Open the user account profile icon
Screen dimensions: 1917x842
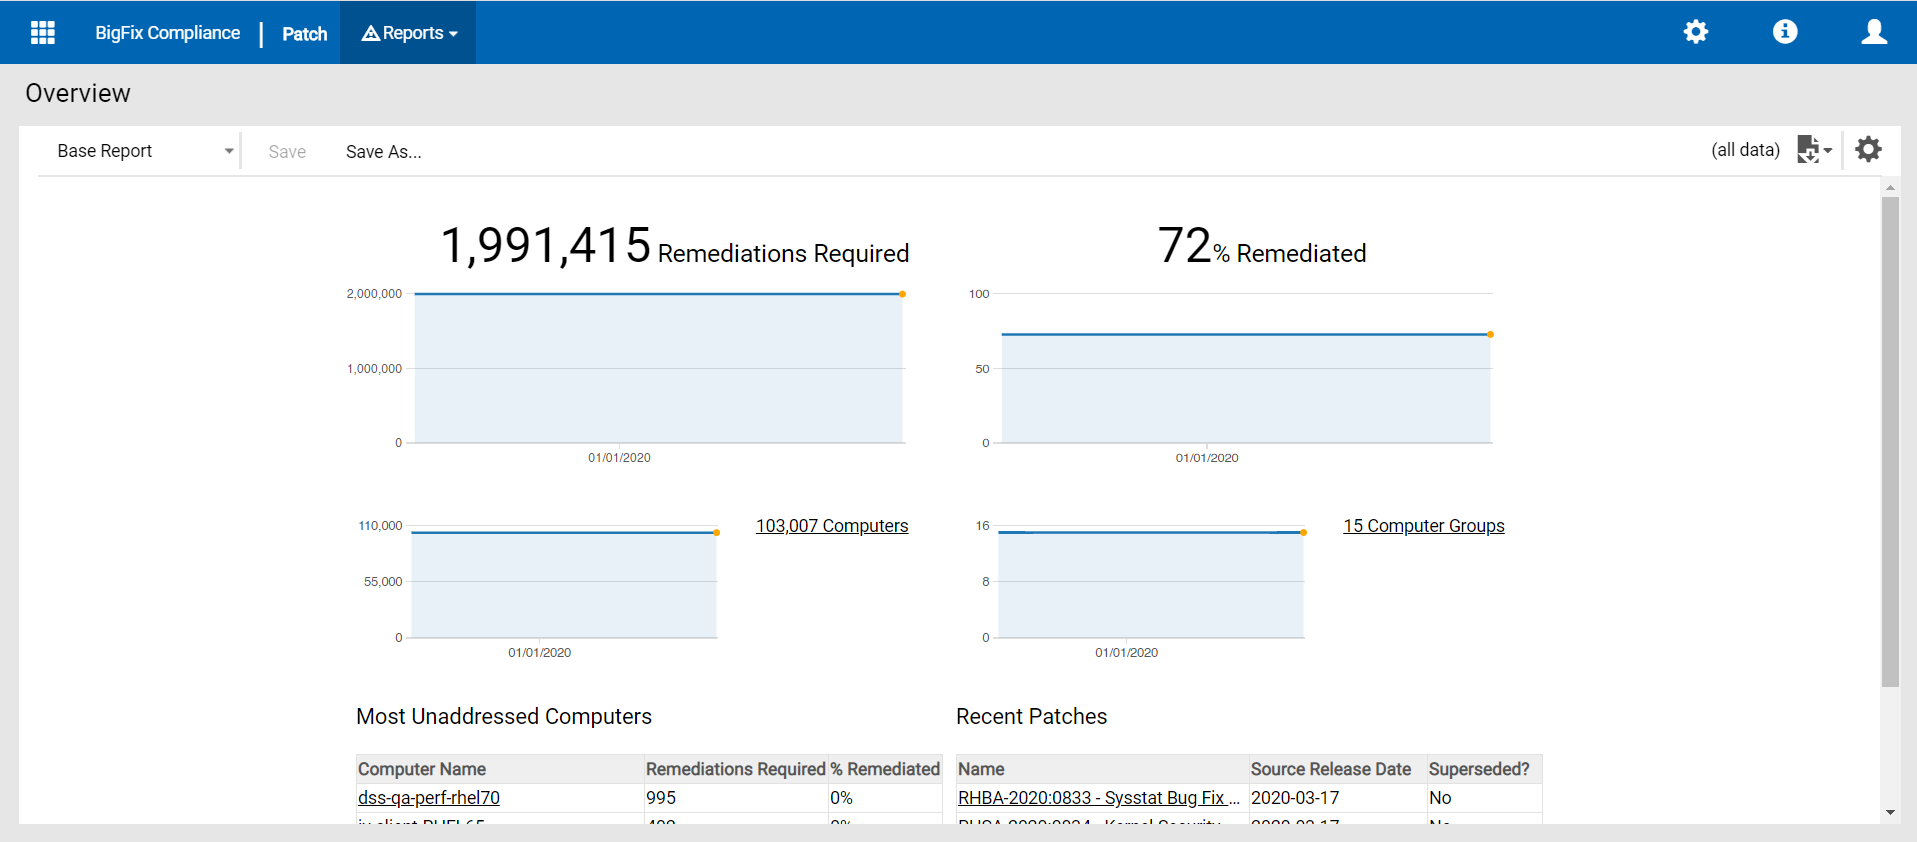pyautogui.click(x=1873, y=32)
